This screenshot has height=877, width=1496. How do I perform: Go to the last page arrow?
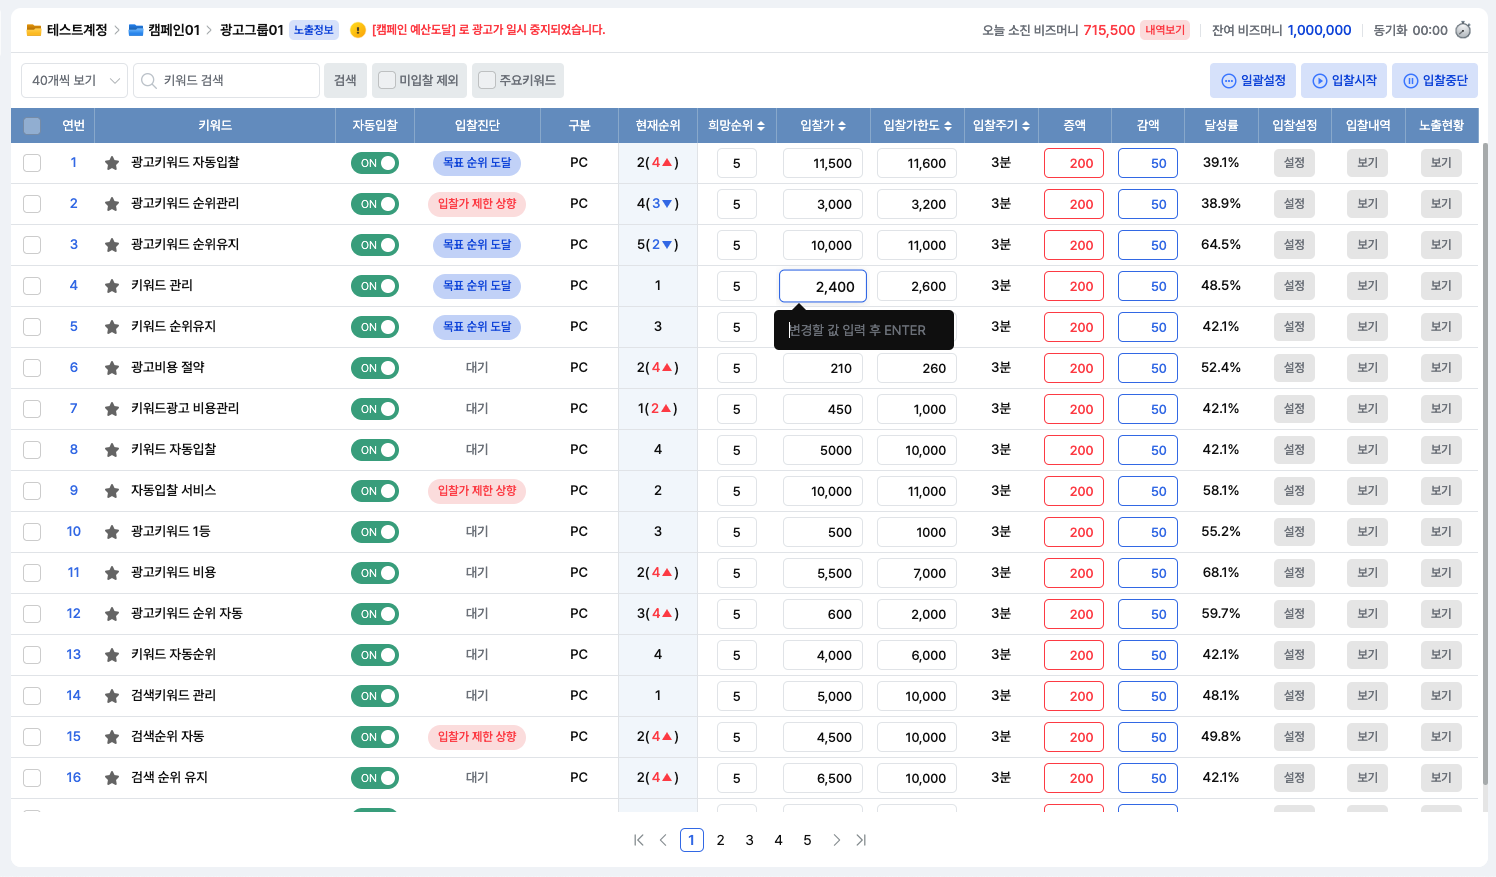coord(861,840)
